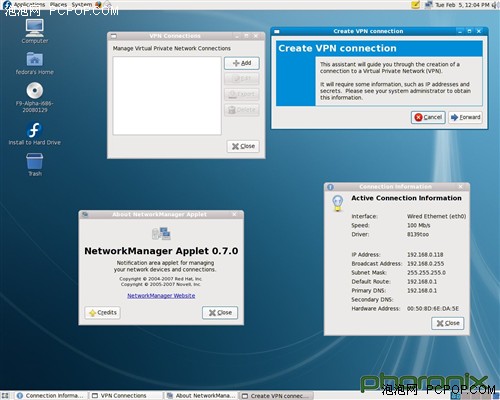
Task: Click NetworkManager Applet logo icon
Action: (x=161, y=233)
